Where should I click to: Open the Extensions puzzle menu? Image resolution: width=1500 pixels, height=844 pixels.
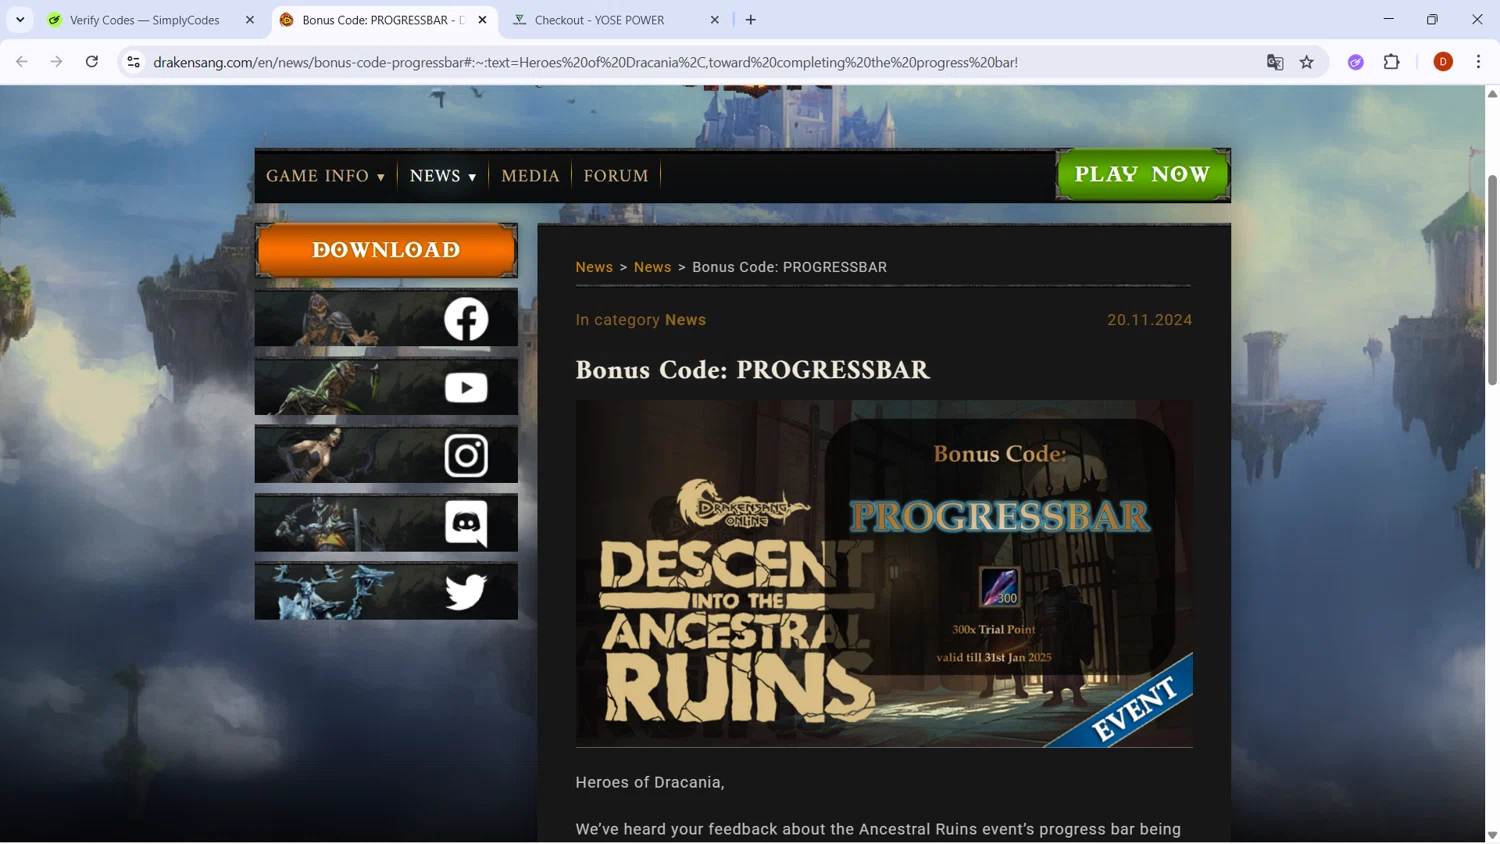1392,62
